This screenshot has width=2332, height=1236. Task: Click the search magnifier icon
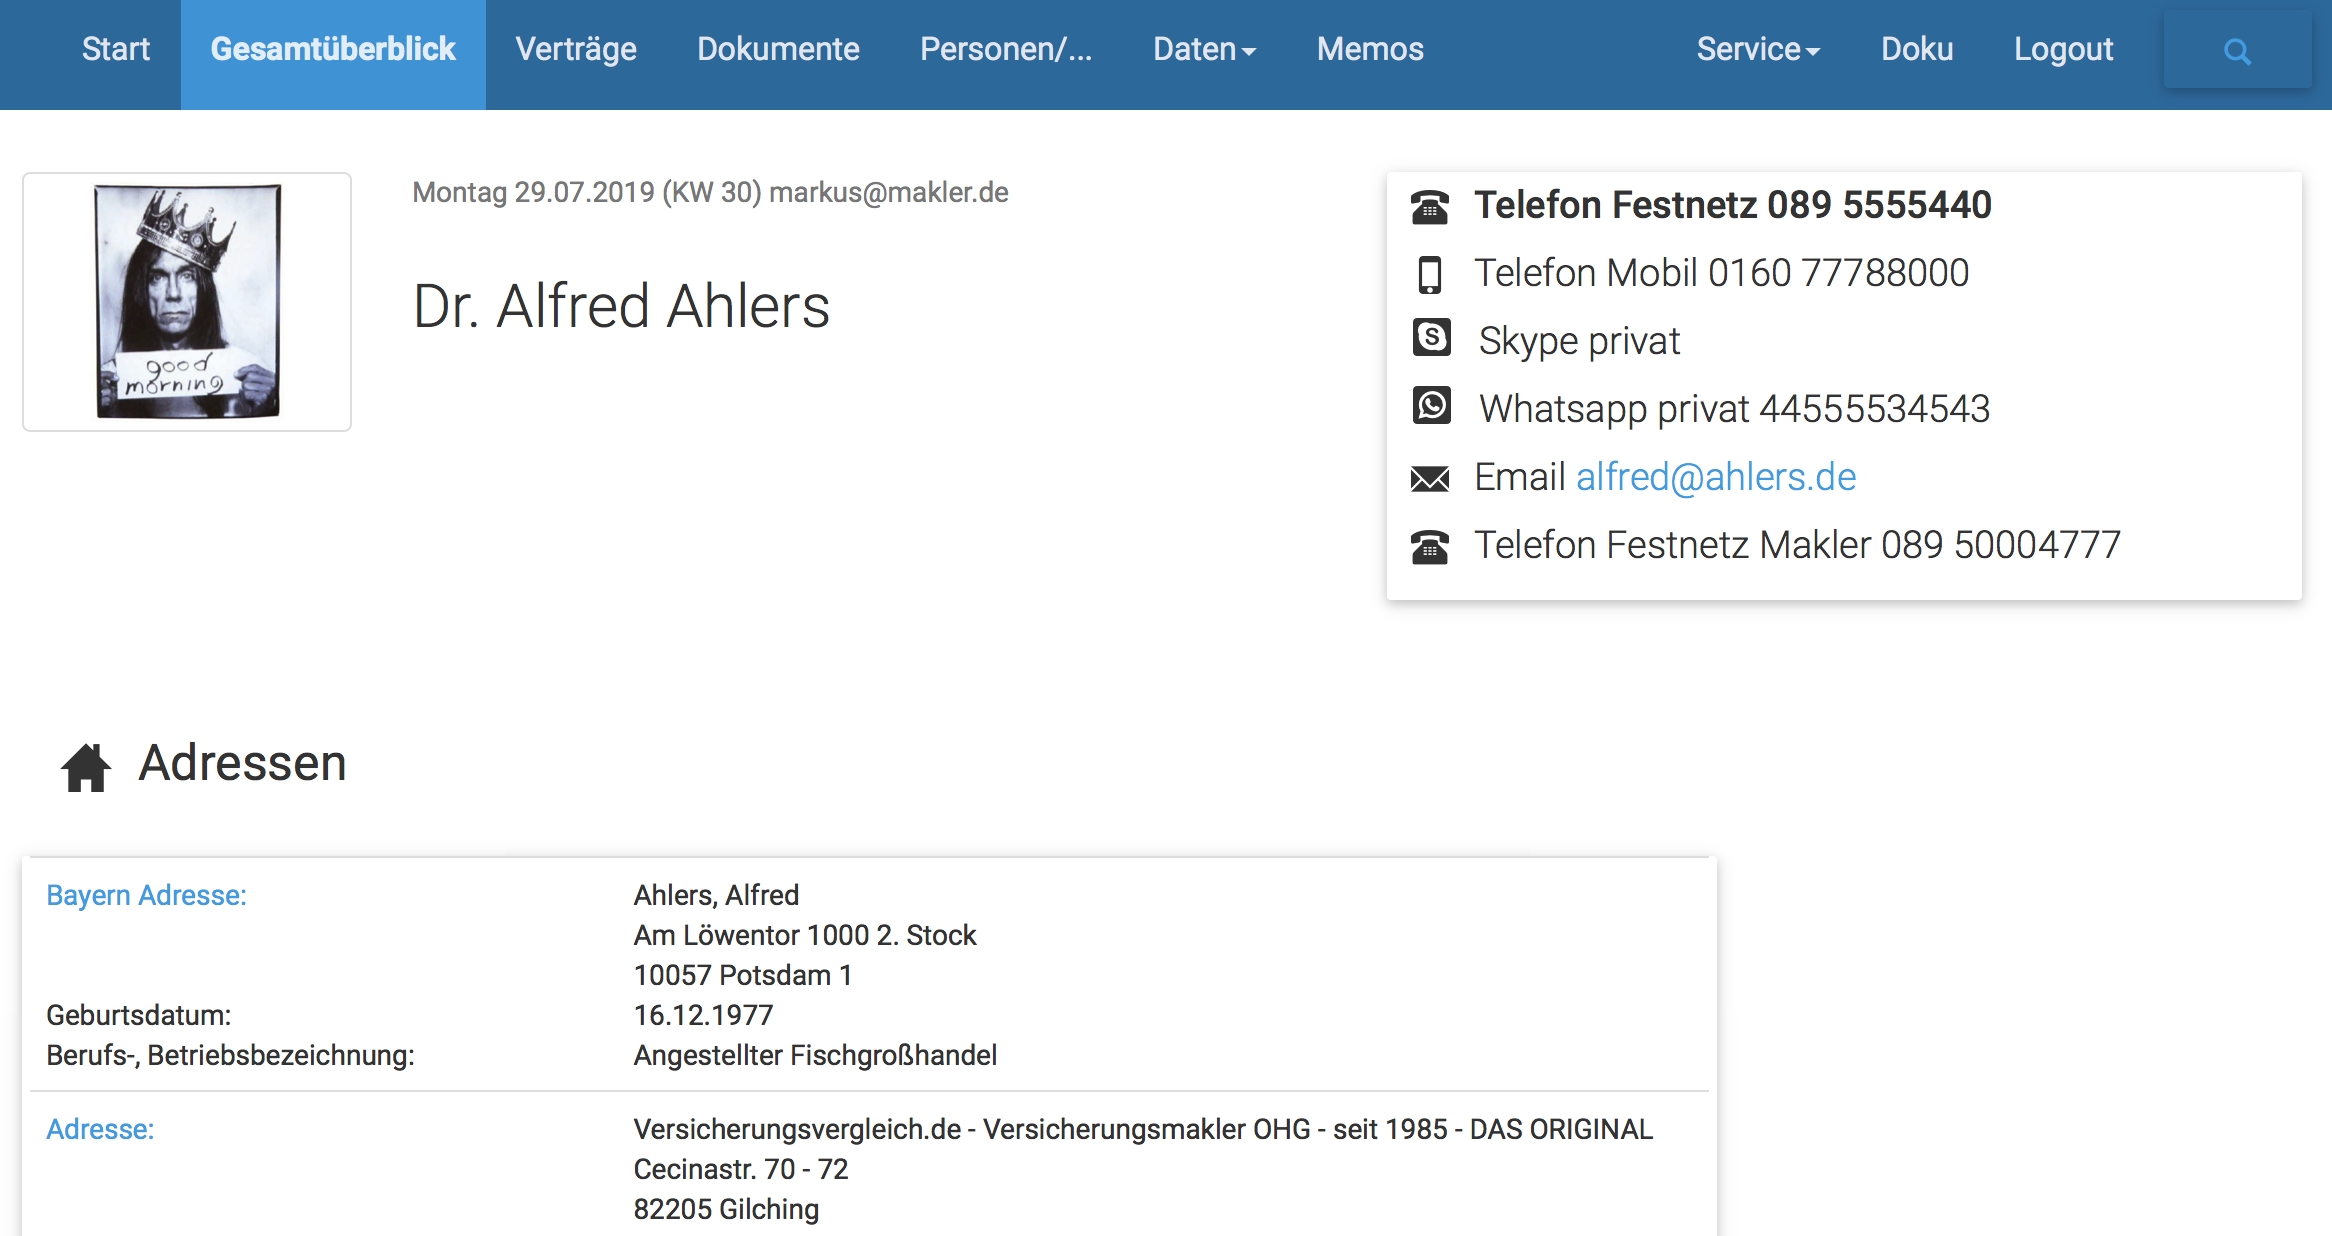(x=2237, y=51)
